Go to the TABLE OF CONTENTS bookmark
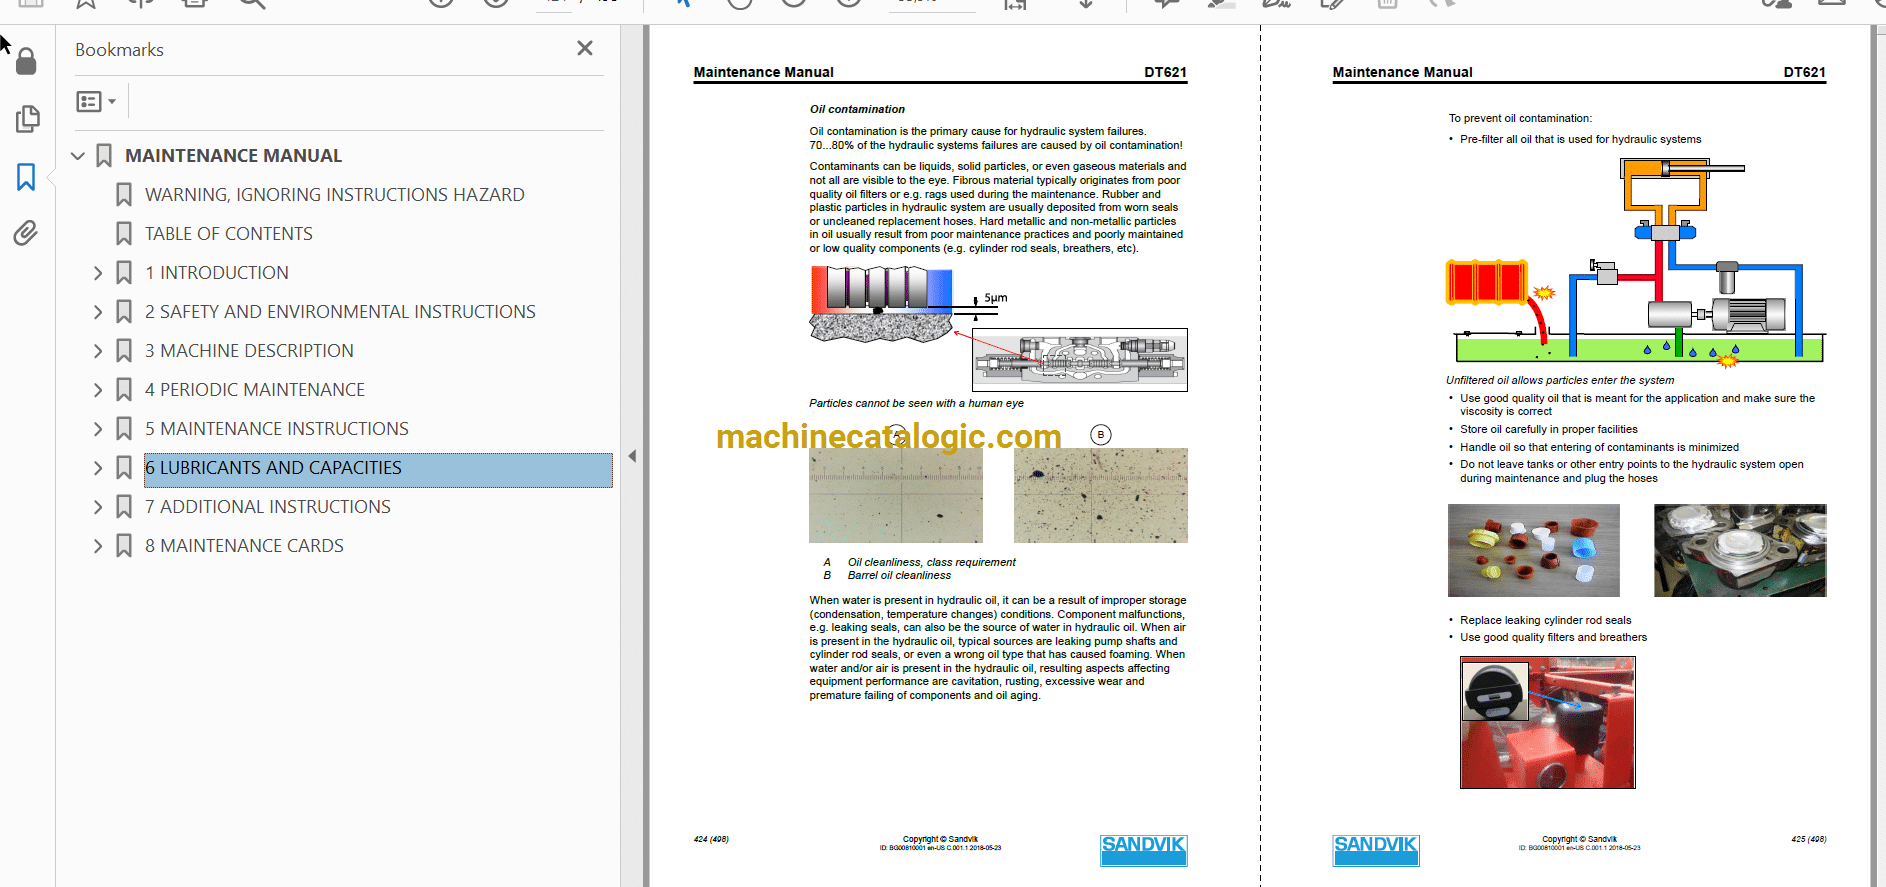Screen dimensions: 1886x887 pos(228,234)
